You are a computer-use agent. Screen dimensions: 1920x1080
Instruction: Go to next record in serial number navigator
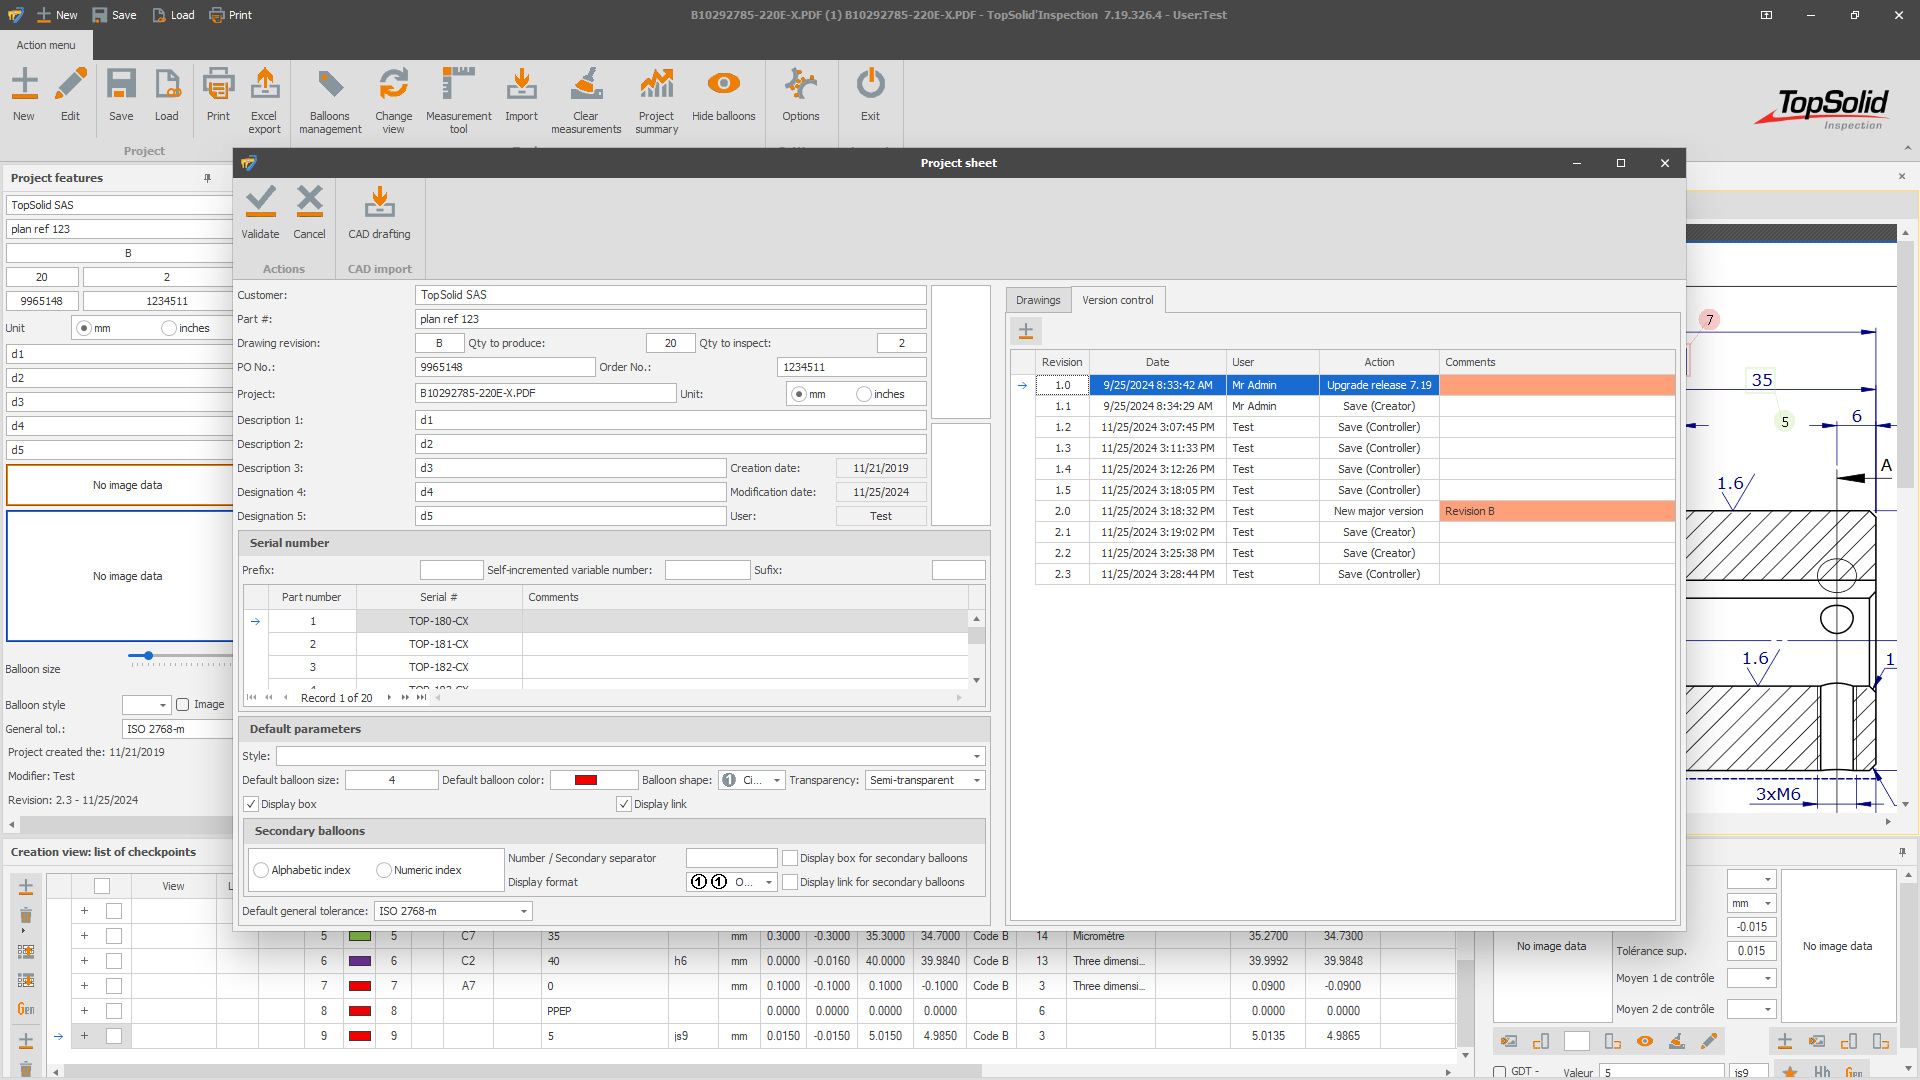point(389,698)
